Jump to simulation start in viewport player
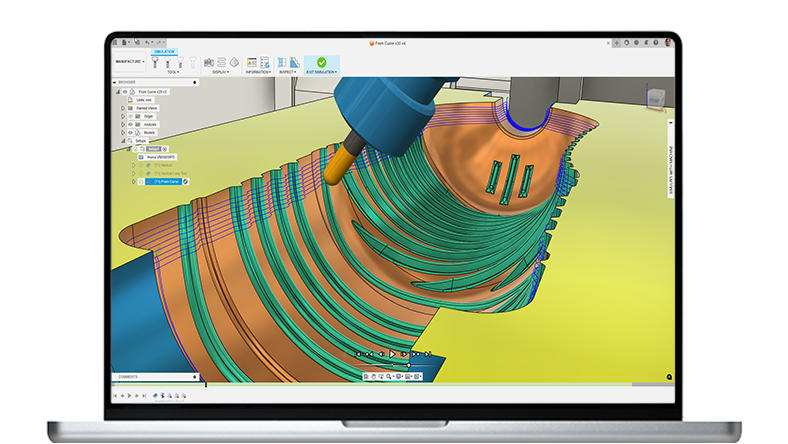This screenshot has width=788, height=444. point(358,354)
